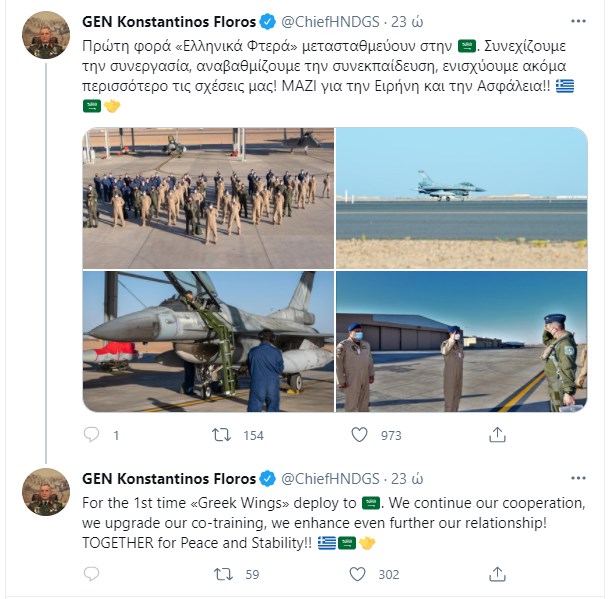
Task: Open photo of jet with boarding ladder
Action: click(207, 342)
